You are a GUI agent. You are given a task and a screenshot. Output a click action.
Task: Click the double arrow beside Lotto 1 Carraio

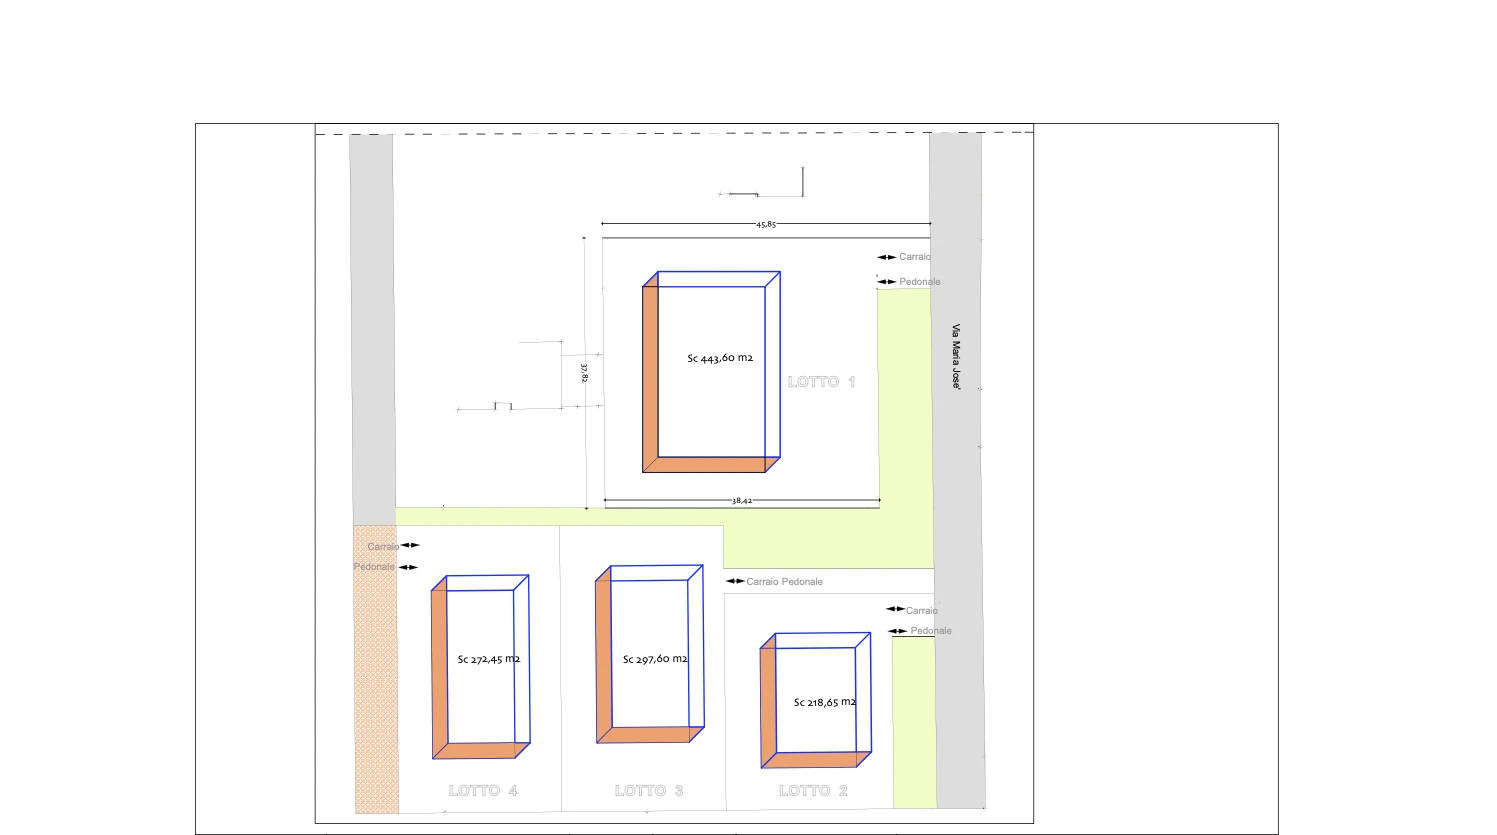pyautogui.click(x=887, y=257)
